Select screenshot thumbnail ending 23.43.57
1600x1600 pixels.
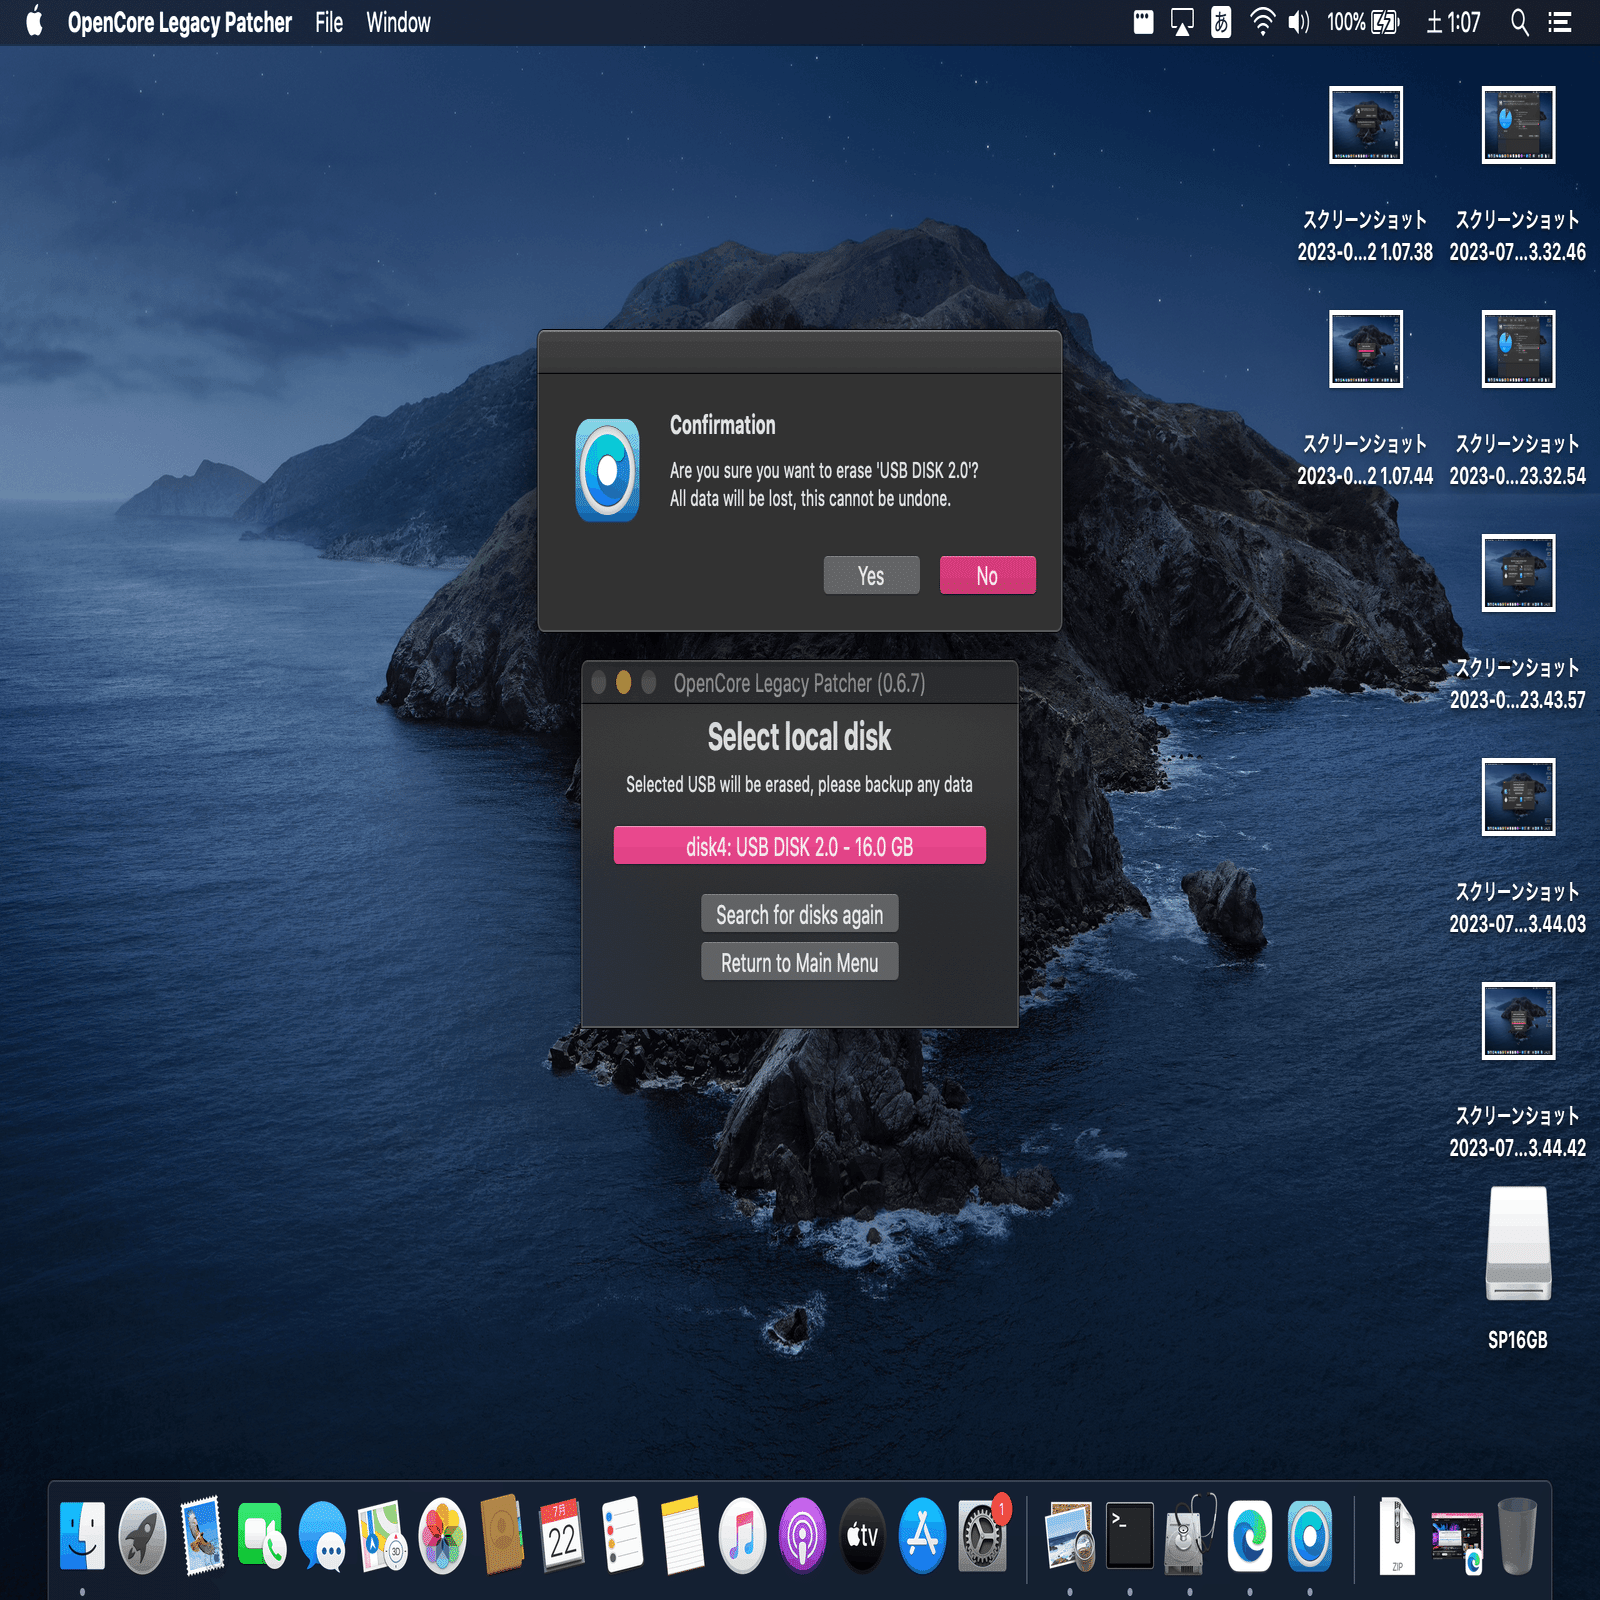point(1518,573)
